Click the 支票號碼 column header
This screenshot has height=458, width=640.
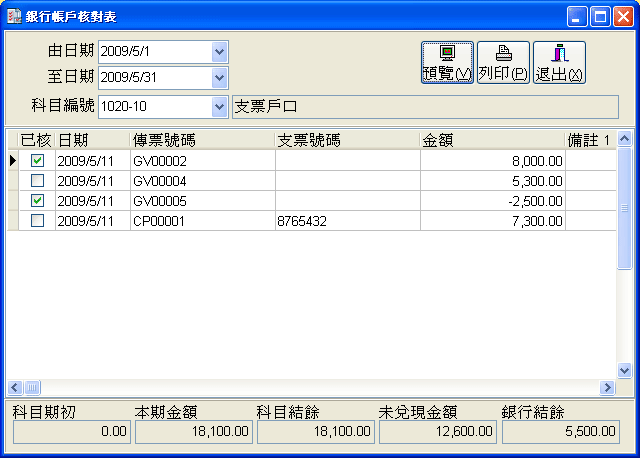348,140
